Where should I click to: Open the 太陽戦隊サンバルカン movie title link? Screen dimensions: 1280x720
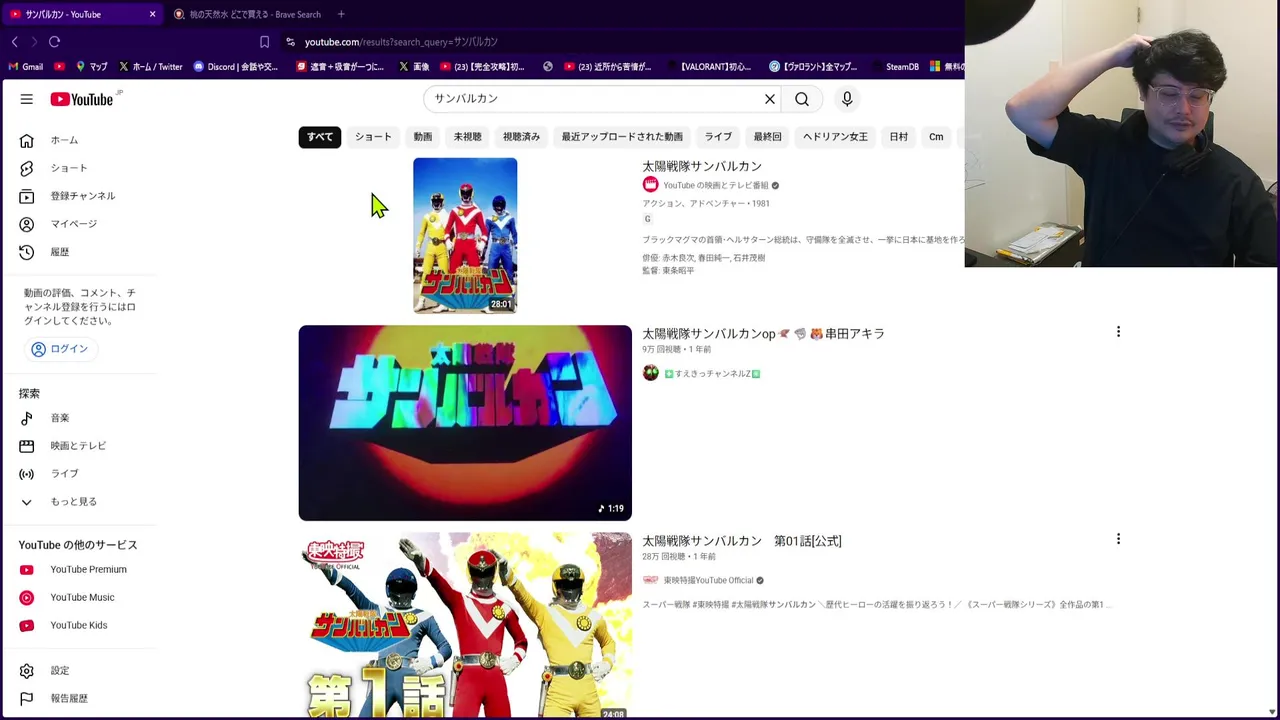(702, 167)
